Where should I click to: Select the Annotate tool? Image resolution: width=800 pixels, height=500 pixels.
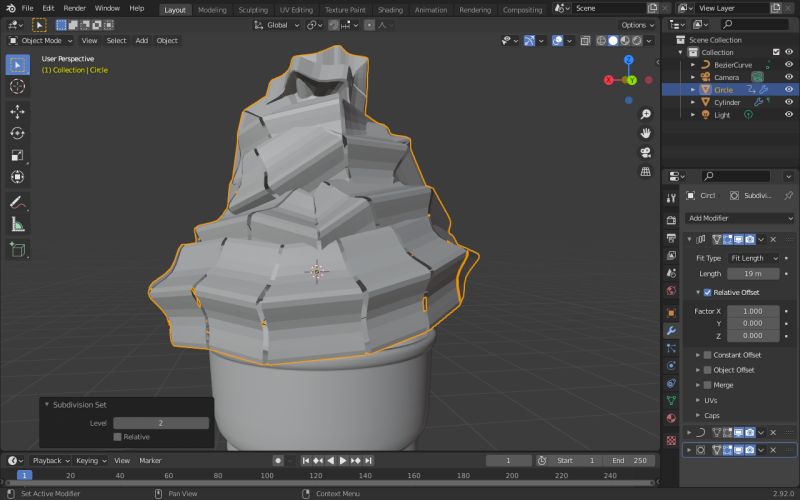tap(17, 203)
